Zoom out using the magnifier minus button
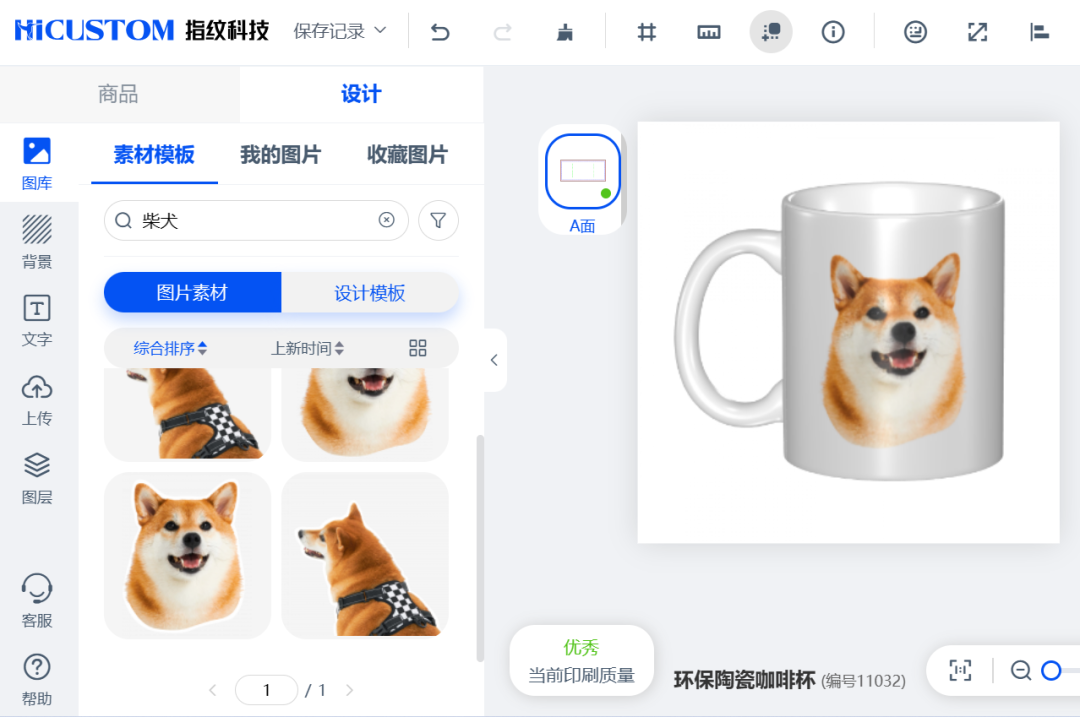The image size is (1080, 717). pyautogui.click(x=1020, y=671)
